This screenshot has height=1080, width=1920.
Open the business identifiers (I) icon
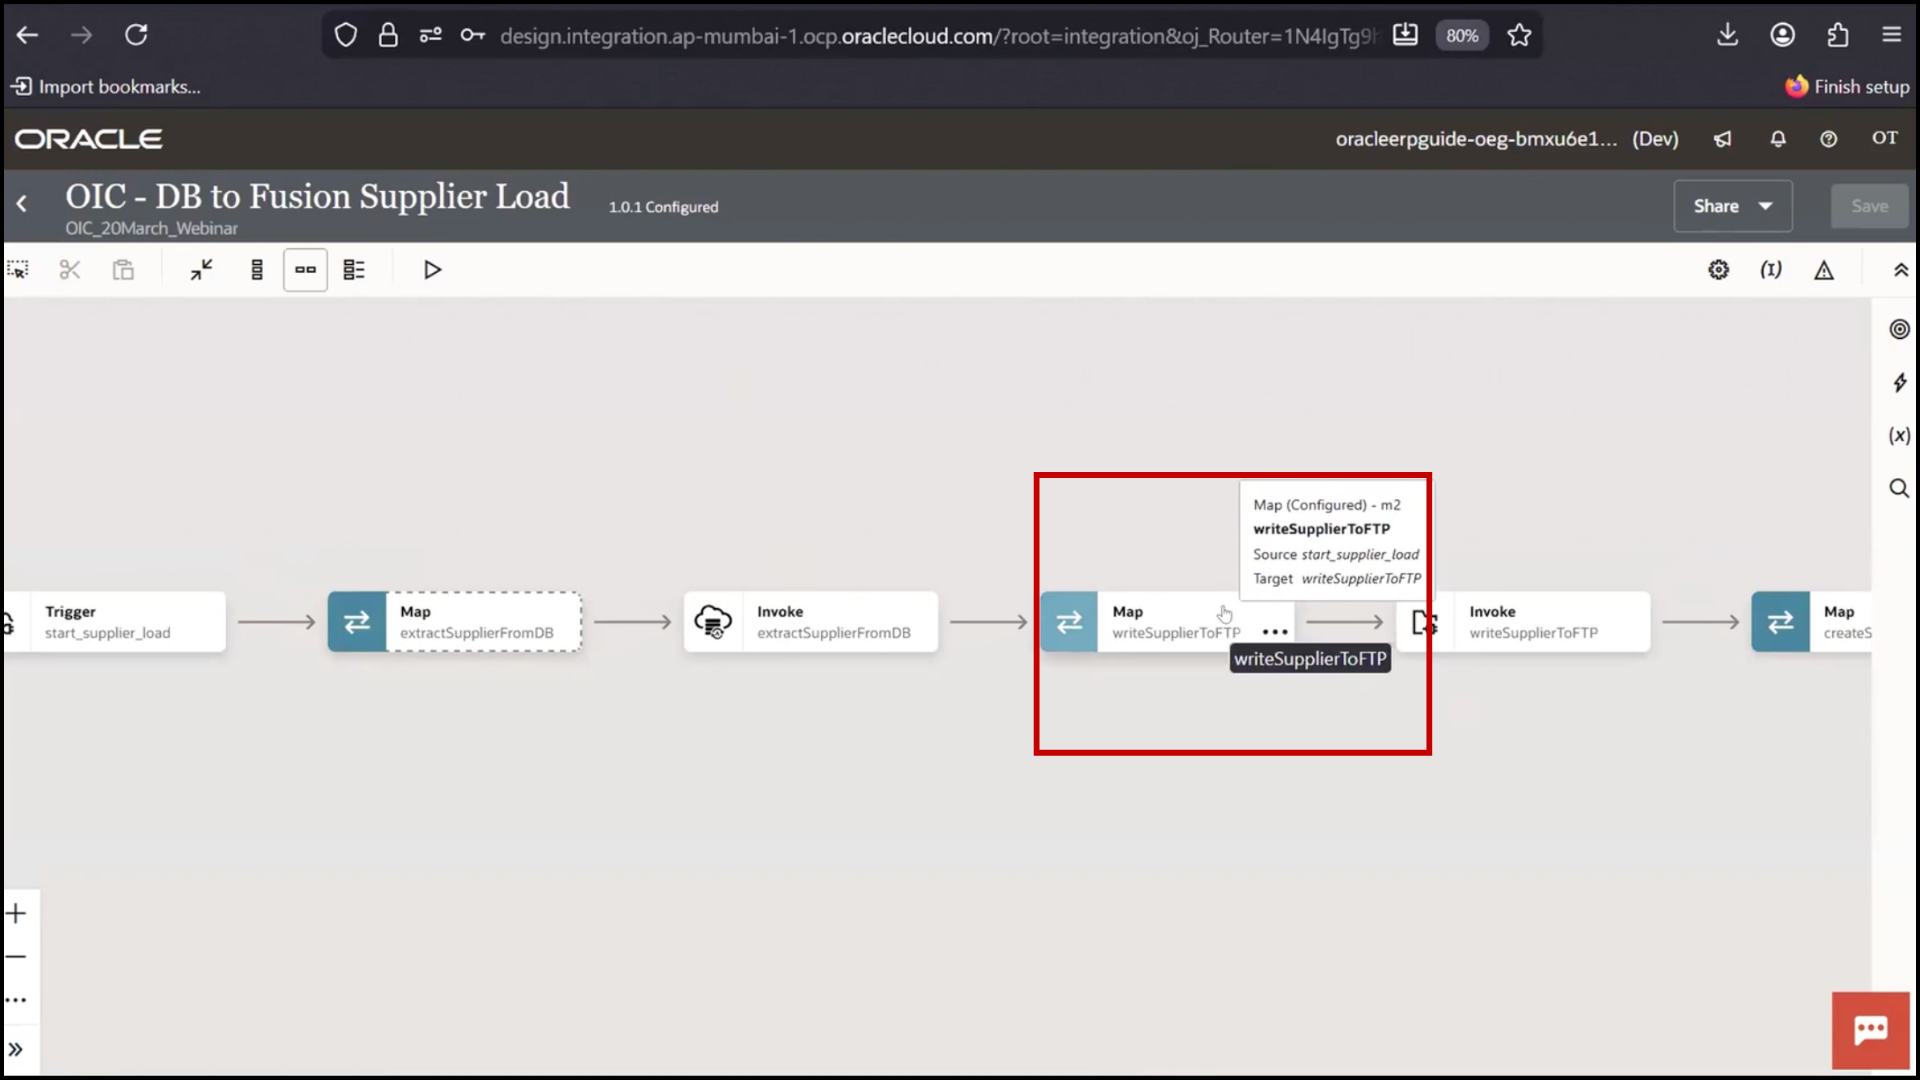coord(1771,270)
